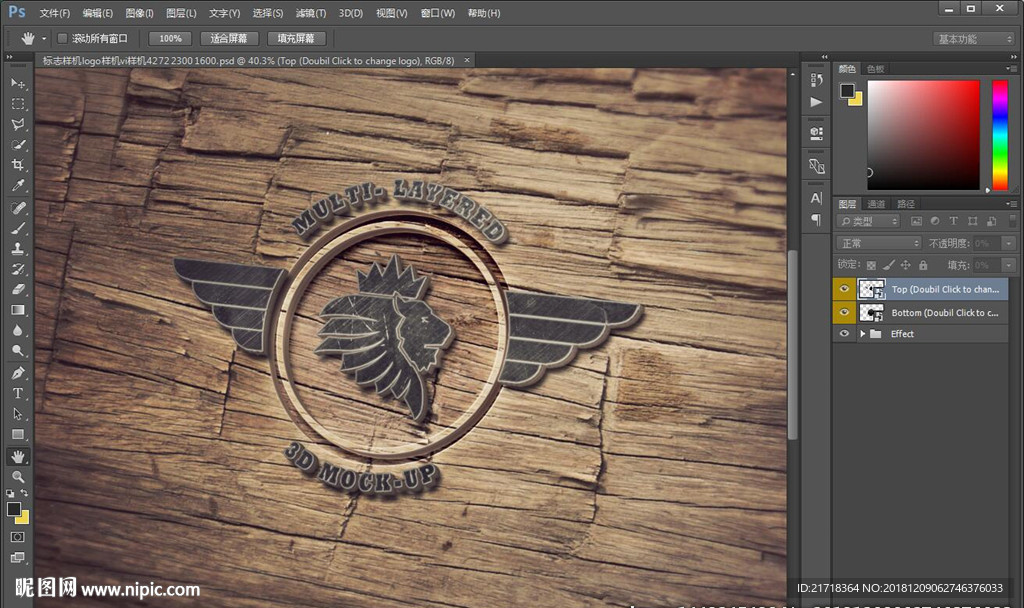Click the Fill Screen button
Viewport: 1024px width, 608px height.
(x=296, y=39)
